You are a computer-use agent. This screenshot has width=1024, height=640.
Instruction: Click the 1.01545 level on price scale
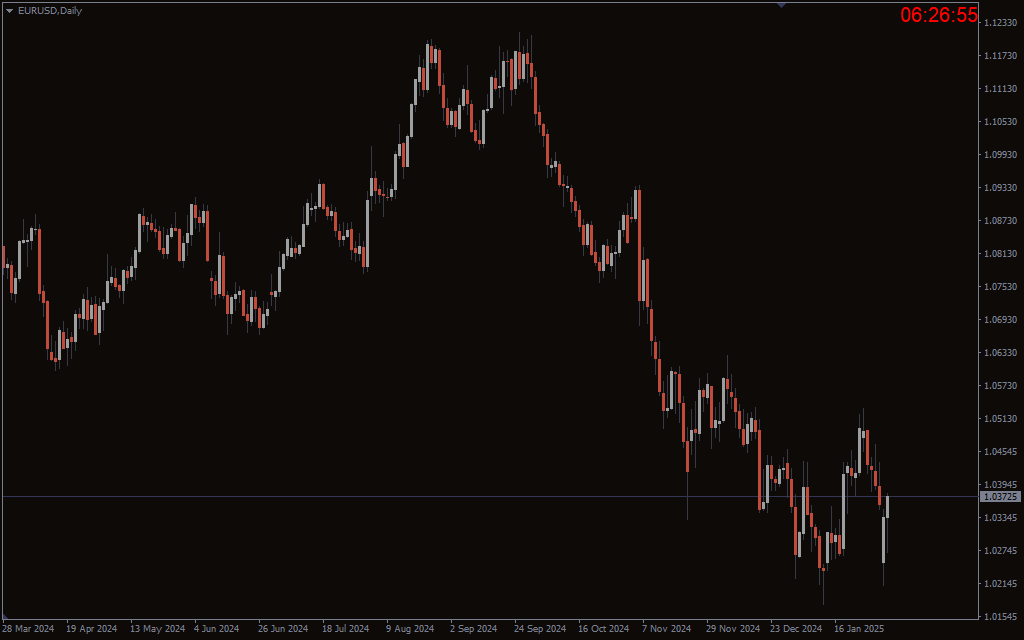click(x=1000, y=616)
